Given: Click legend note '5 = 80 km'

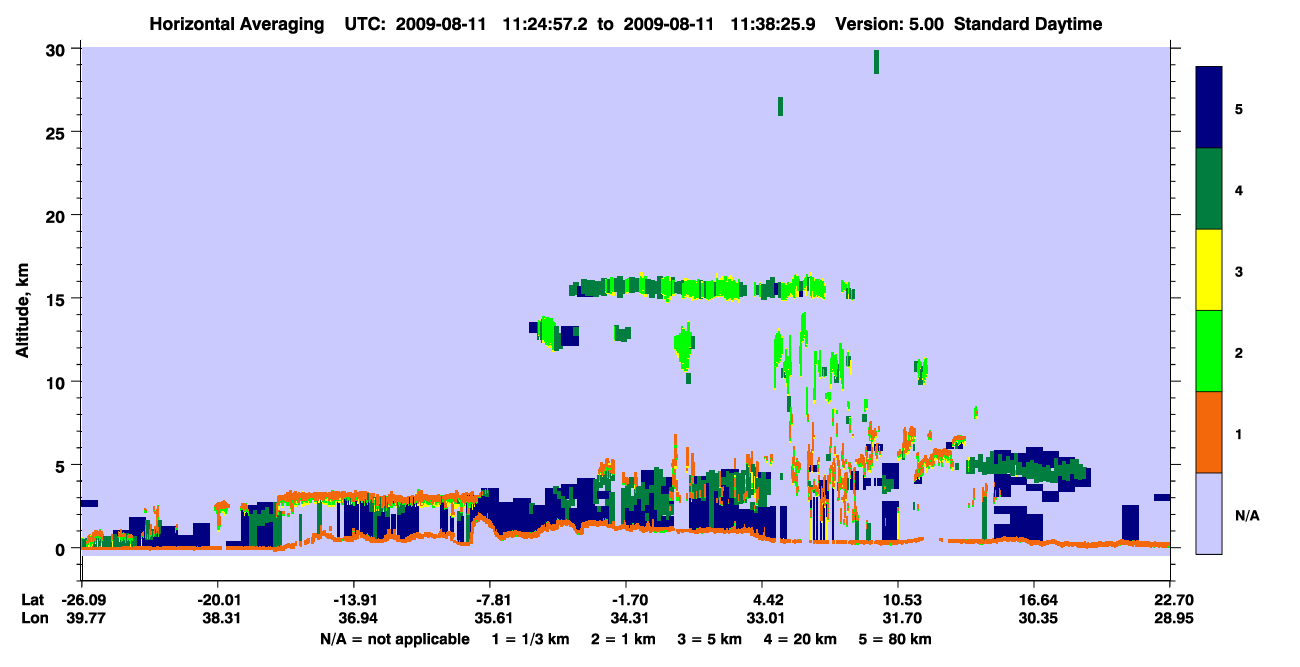Looking at the screenshot, I should click(894, 639).
